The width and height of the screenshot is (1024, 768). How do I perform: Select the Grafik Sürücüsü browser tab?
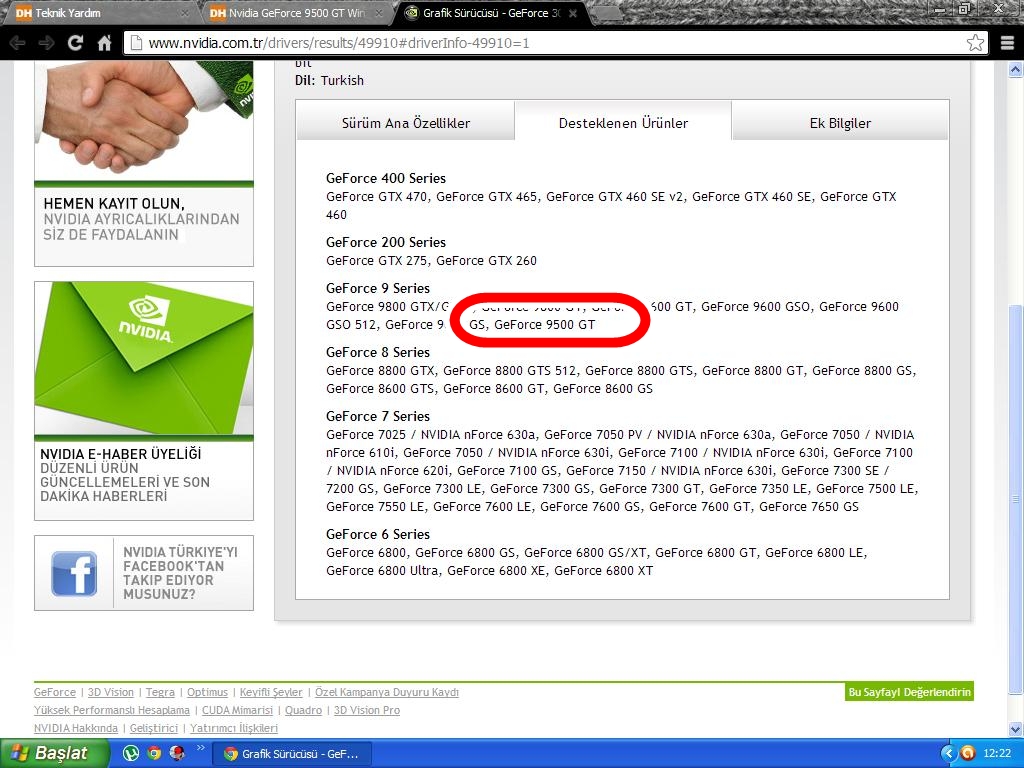coord(490,13)
